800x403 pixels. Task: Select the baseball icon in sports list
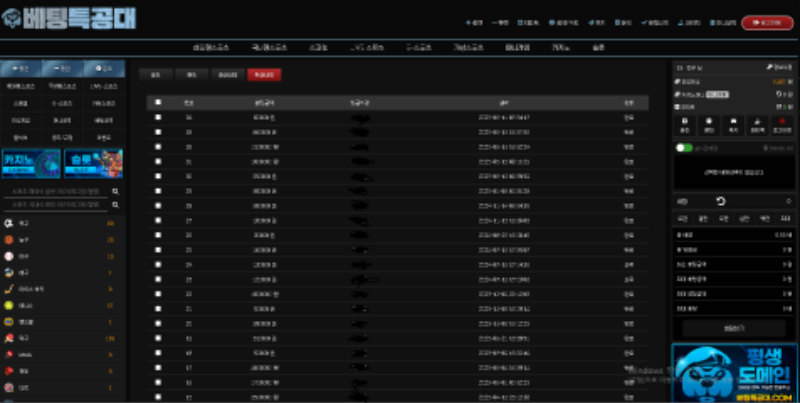[9, 256]
